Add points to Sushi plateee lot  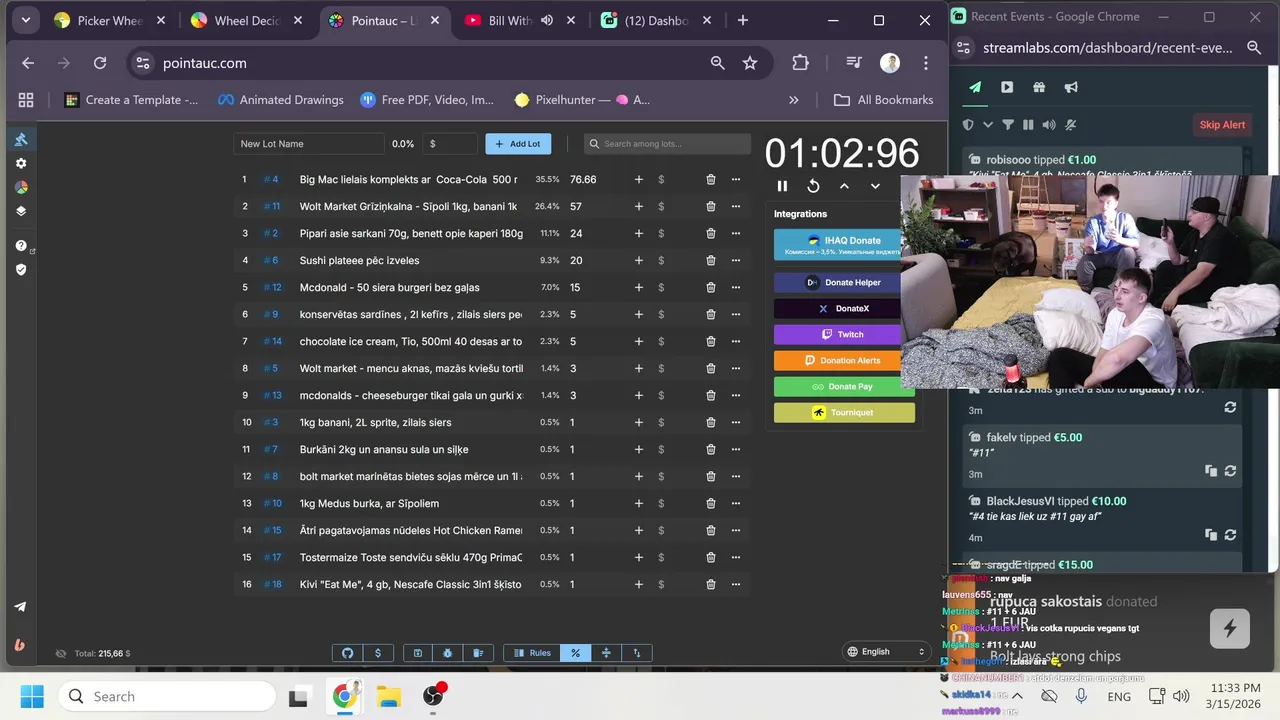[639, 260]
